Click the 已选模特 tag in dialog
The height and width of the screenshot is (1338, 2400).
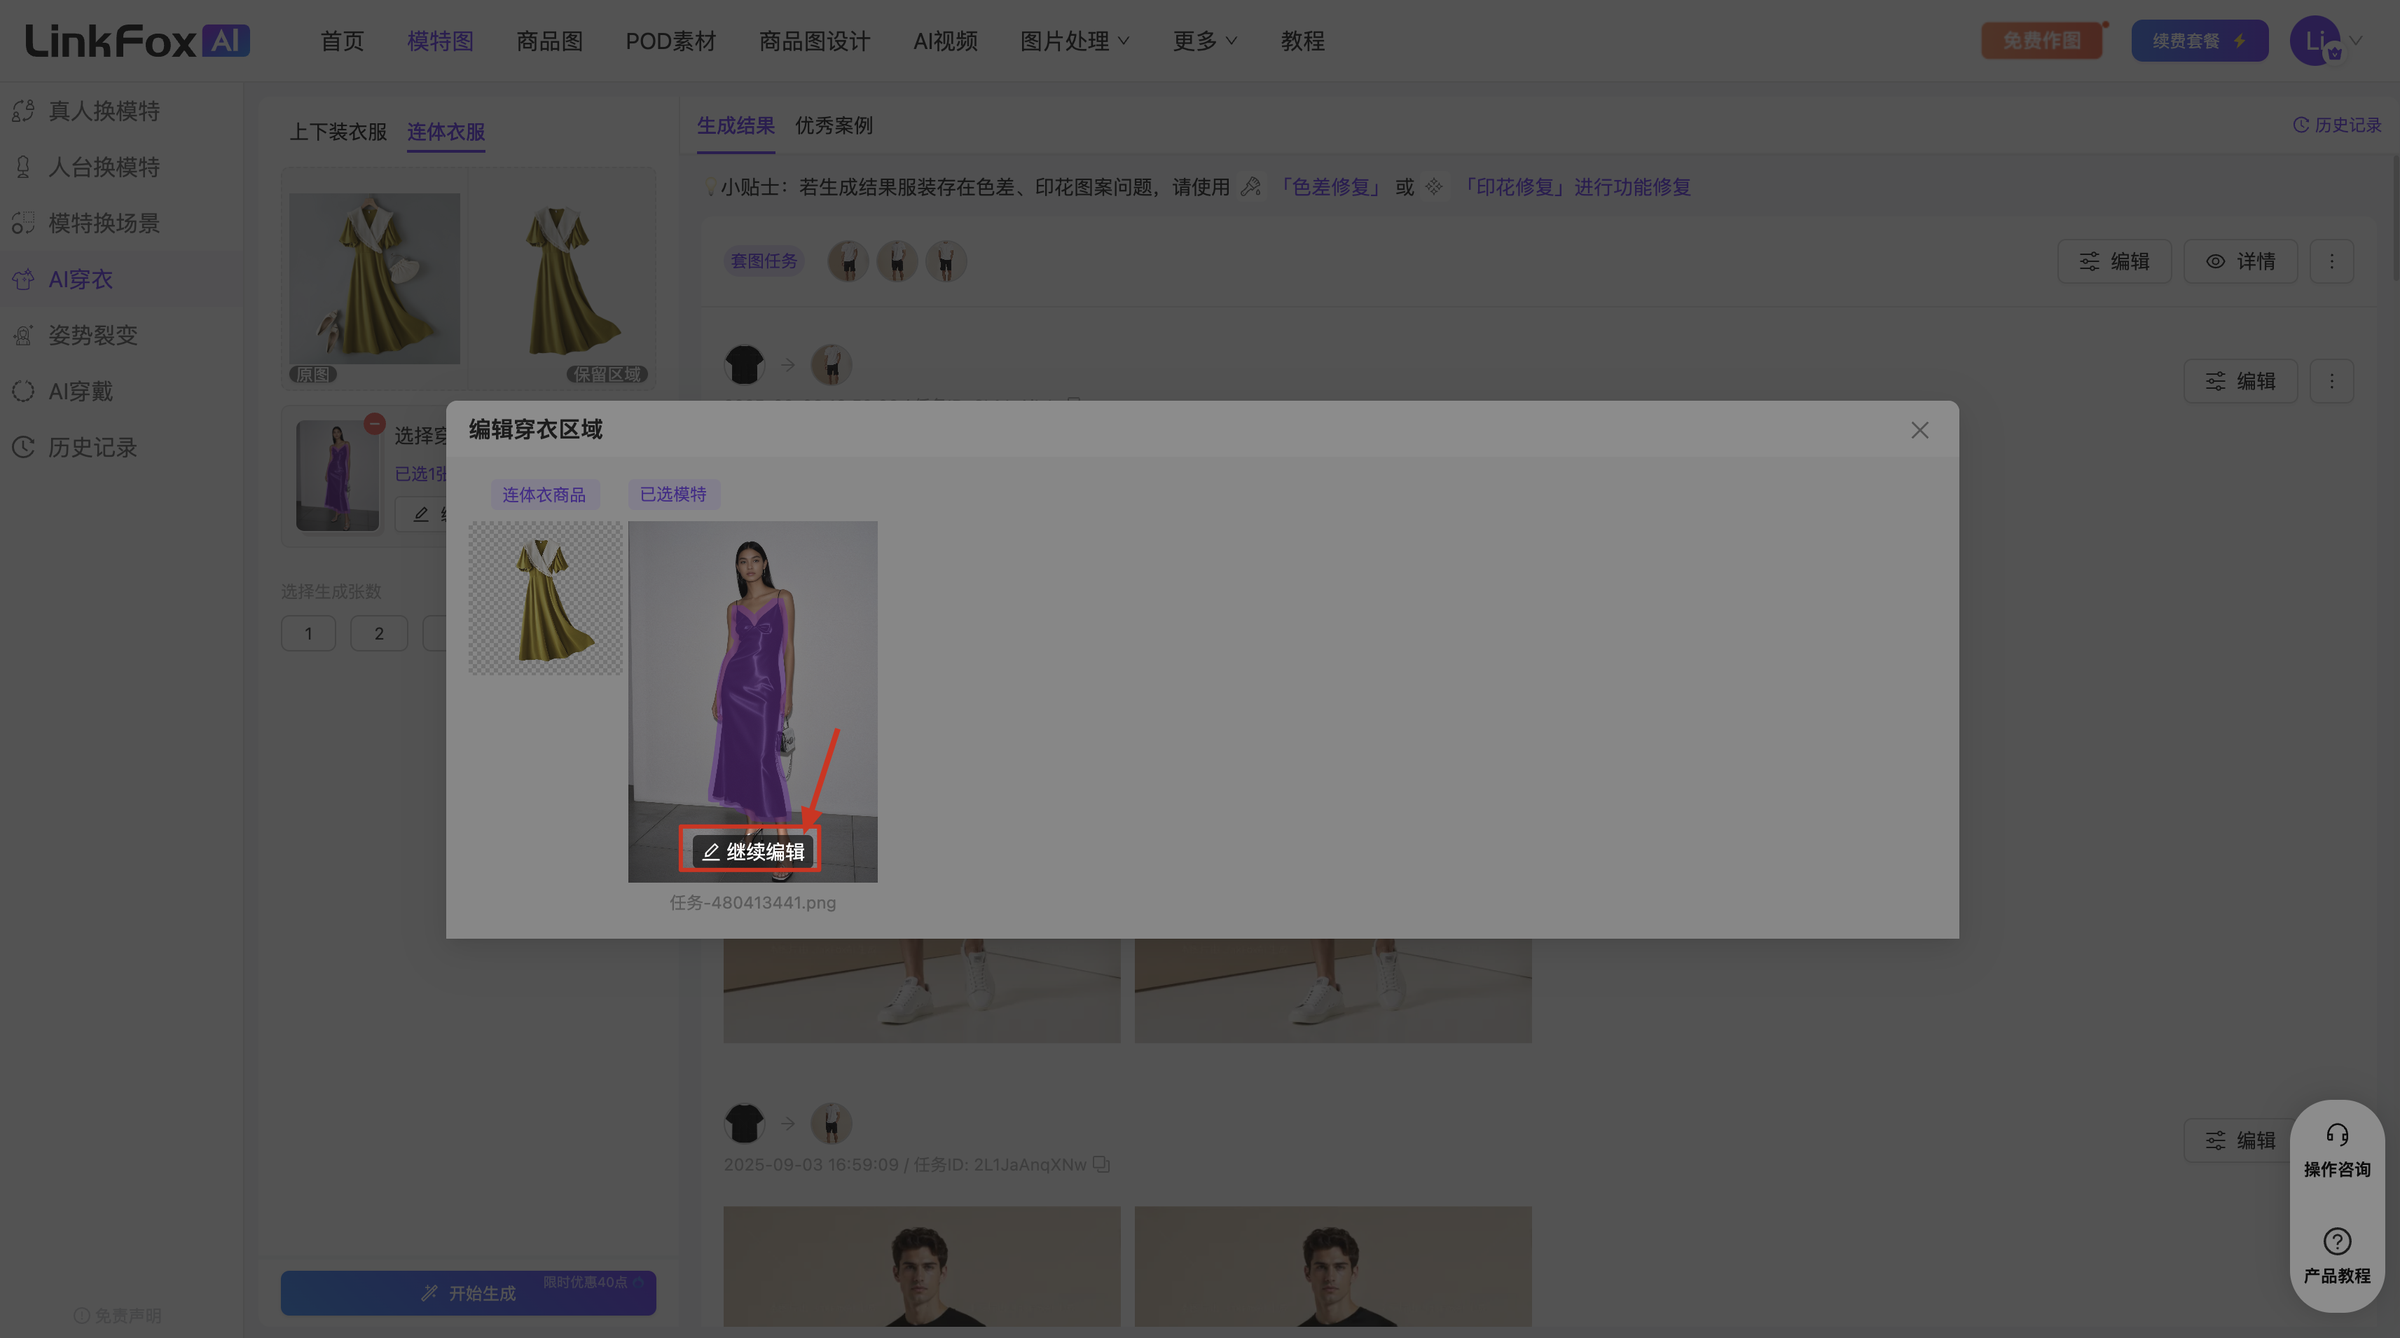673,494
